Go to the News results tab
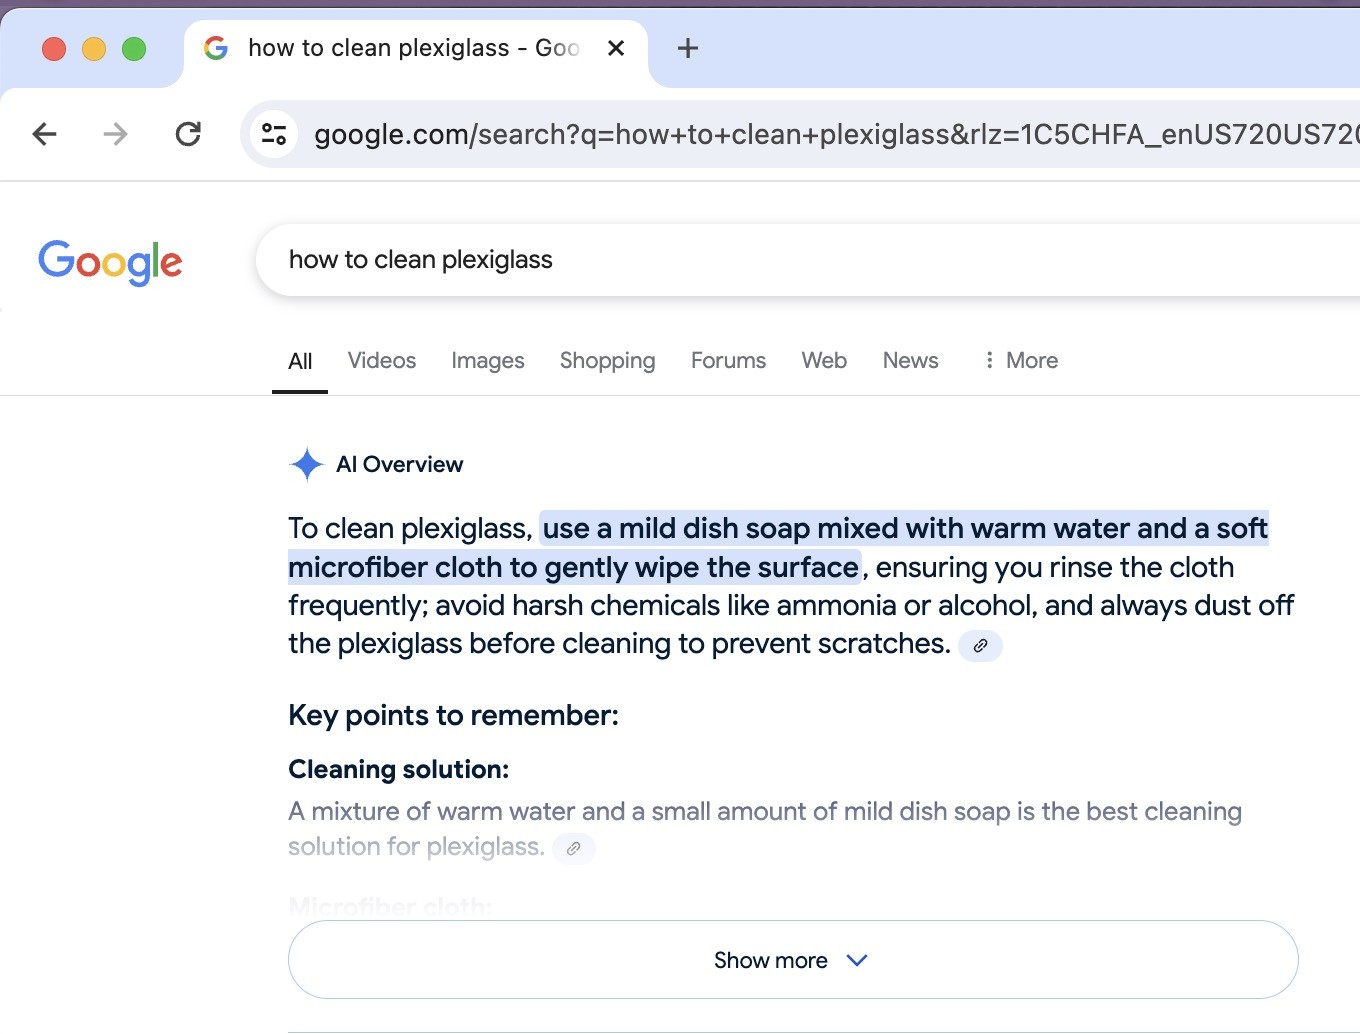Image resolution: width=1360 pixels, height=1034 pixels. pyautogui.click(x=910, y=360)
